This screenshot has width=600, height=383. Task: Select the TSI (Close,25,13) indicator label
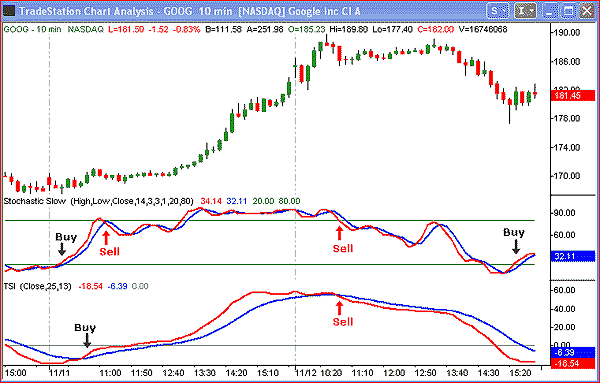37,286
